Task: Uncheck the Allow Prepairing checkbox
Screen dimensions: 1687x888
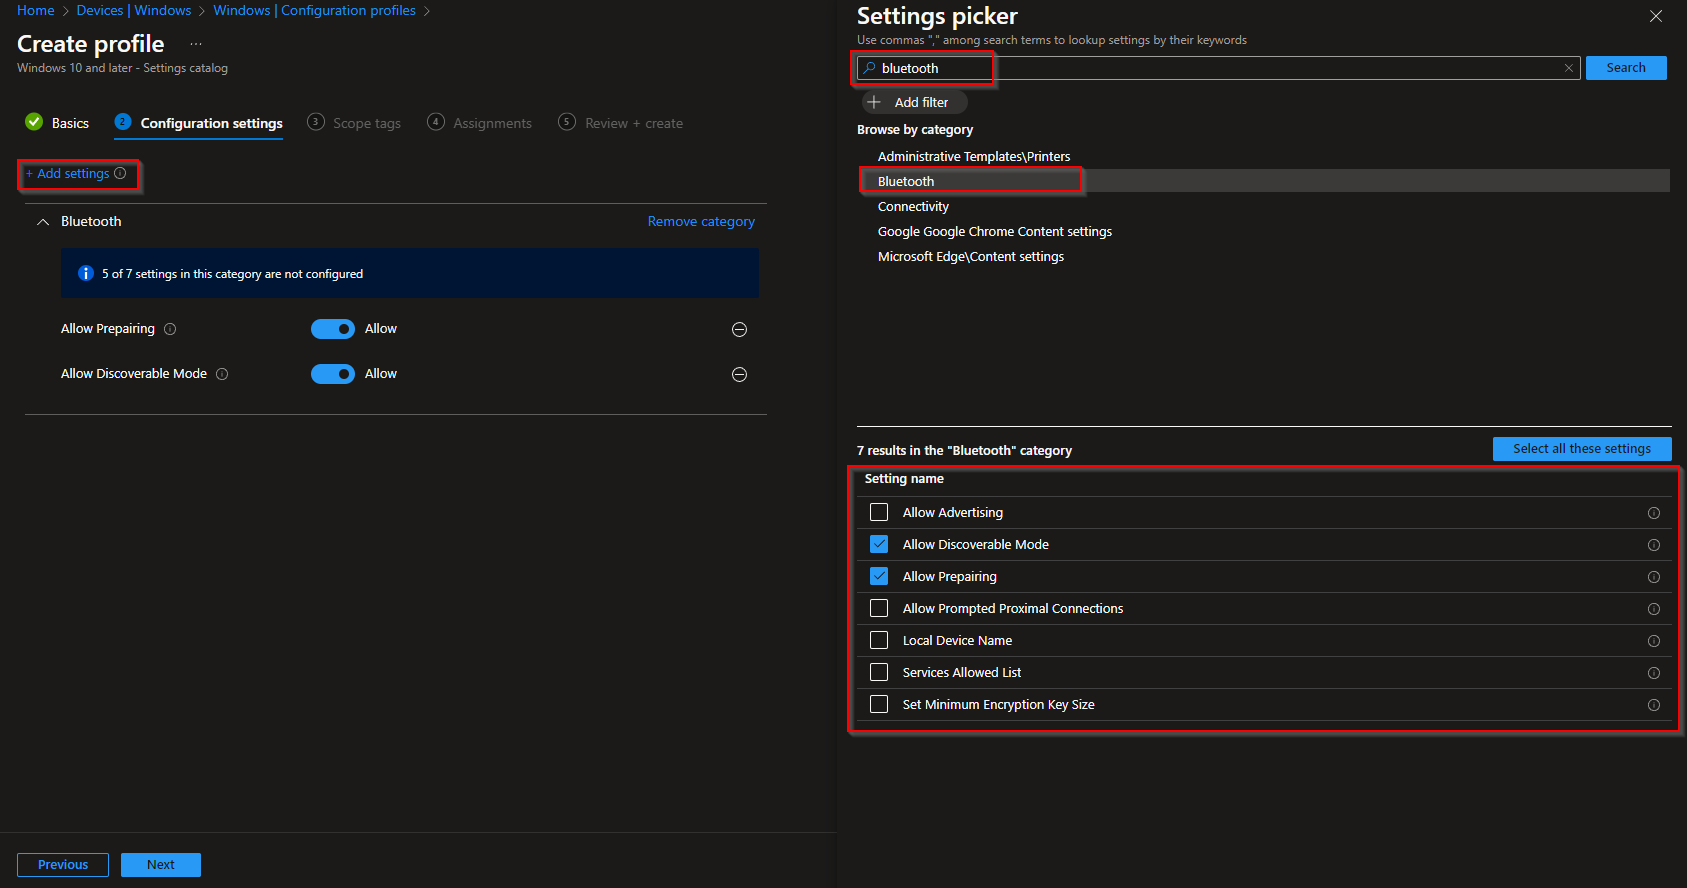Action: pyautogui.click(x=879, y=576)
